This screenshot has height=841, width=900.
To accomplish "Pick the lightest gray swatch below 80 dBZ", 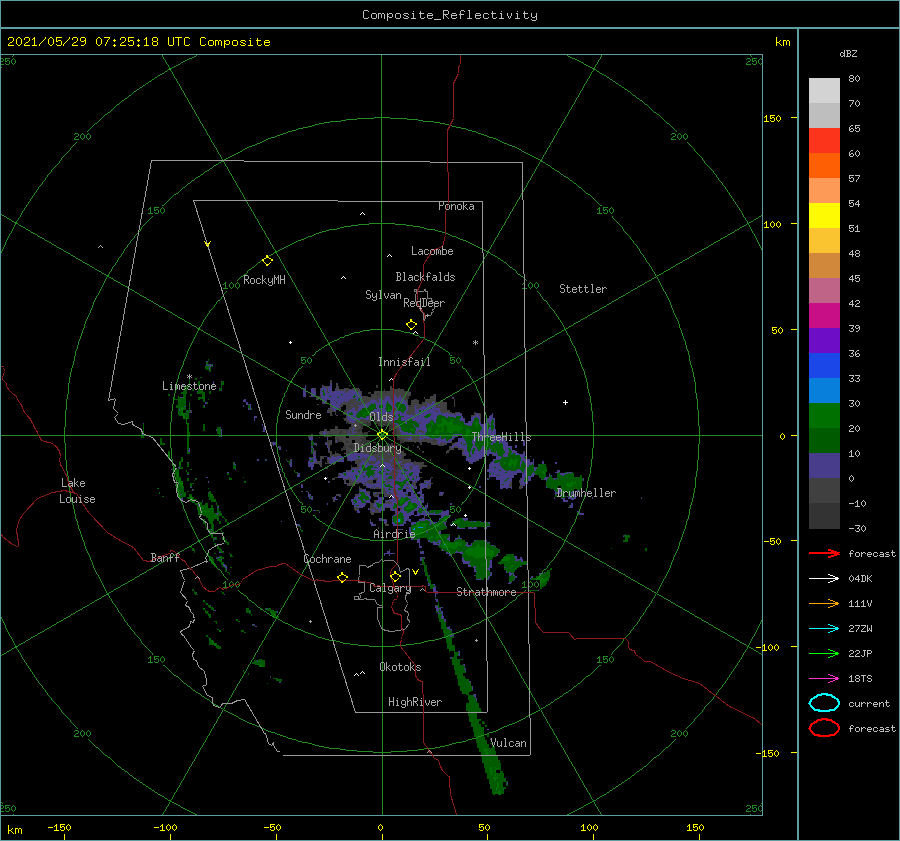I will click(x=824, y=90).
